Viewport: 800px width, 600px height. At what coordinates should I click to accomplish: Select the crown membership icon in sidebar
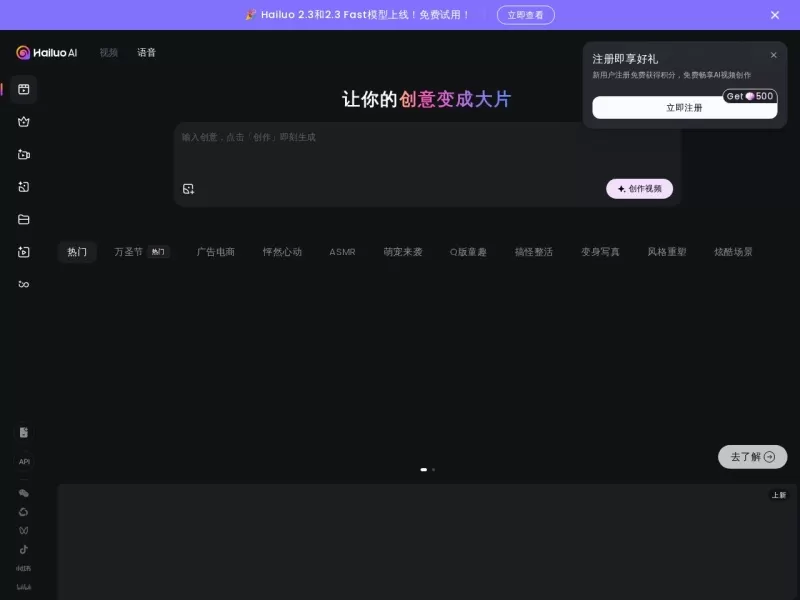(x=24, y=122)
